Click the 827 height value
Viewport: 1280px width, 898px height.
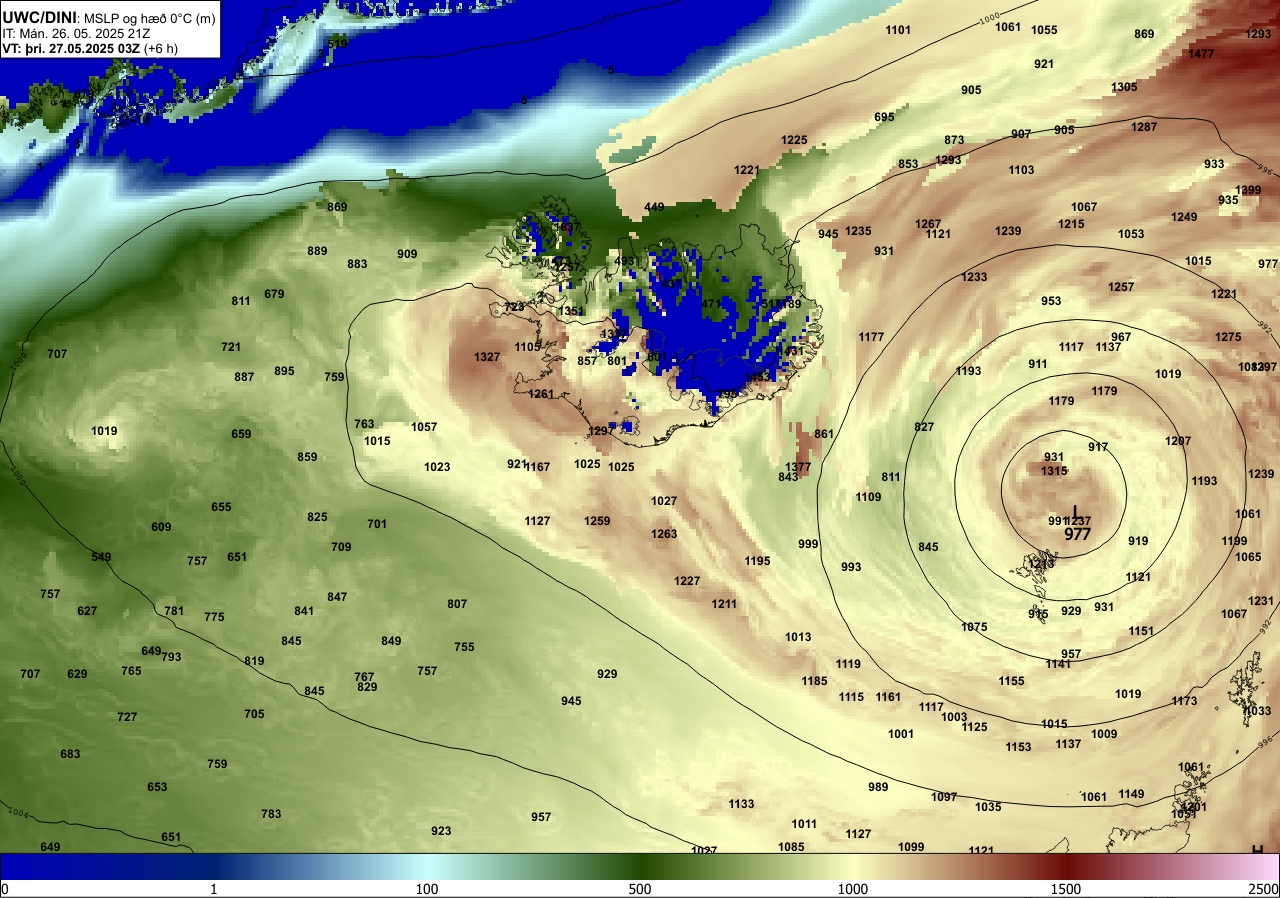click(x=924, y=427)
